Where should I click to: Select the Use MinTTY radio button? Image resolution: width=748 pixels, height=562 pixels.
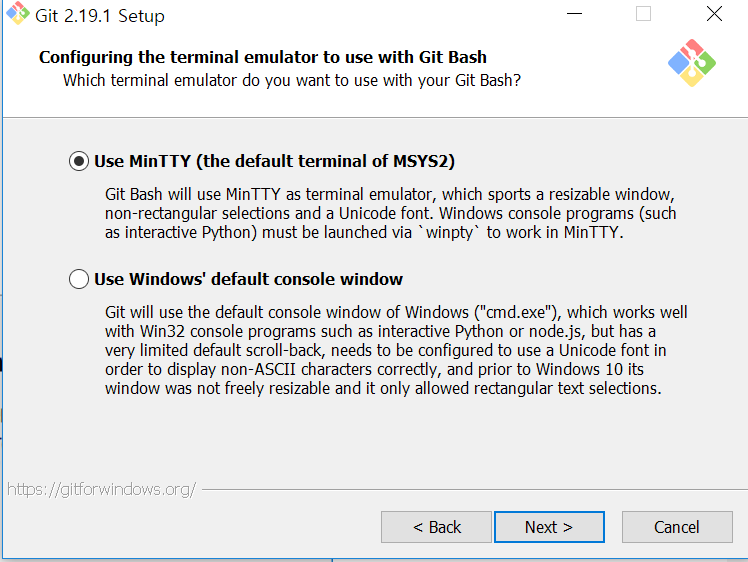tap(79, 161)
